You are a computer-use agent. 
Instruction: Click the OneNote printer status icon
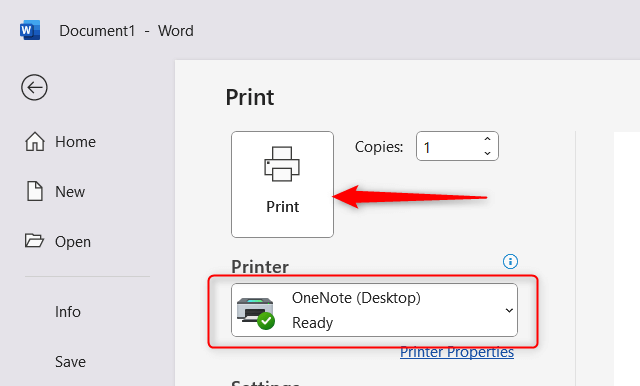(x=256, y=313)
